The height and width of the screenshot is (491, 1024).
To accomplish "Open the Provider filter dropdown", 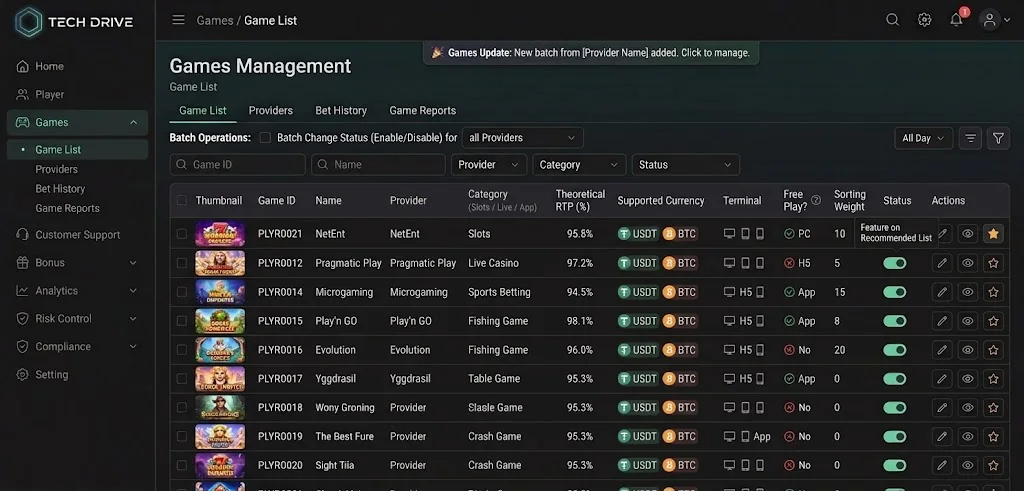I will [x=488, y=165].
